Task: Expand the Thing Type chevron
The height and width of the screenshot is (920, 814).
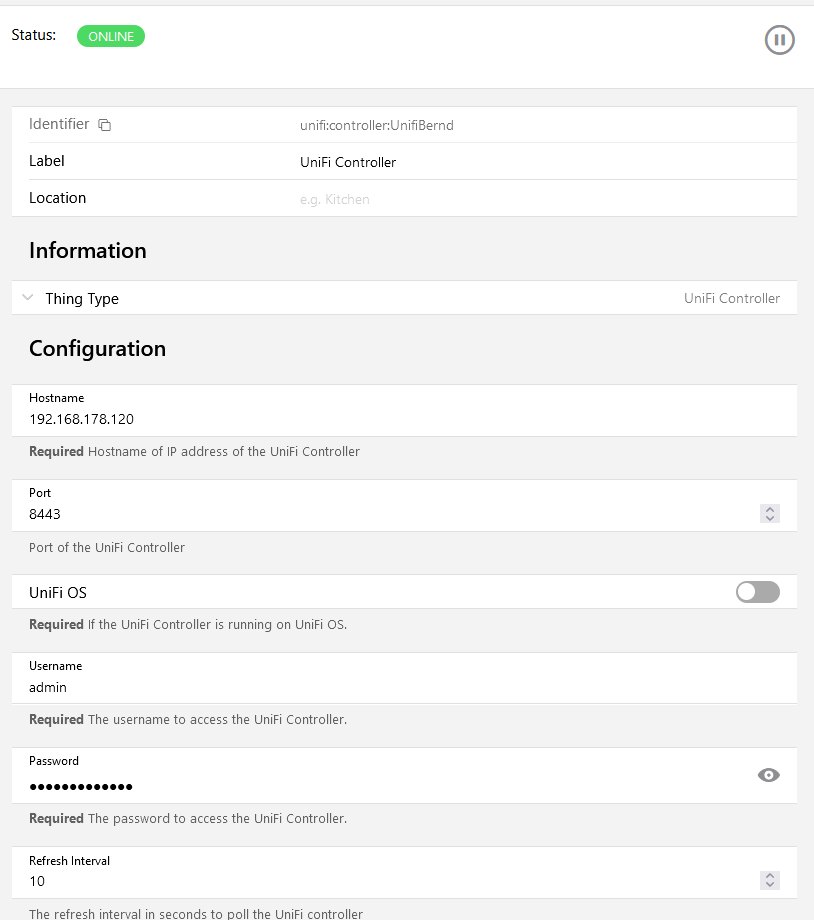Action: pos(28,298)
